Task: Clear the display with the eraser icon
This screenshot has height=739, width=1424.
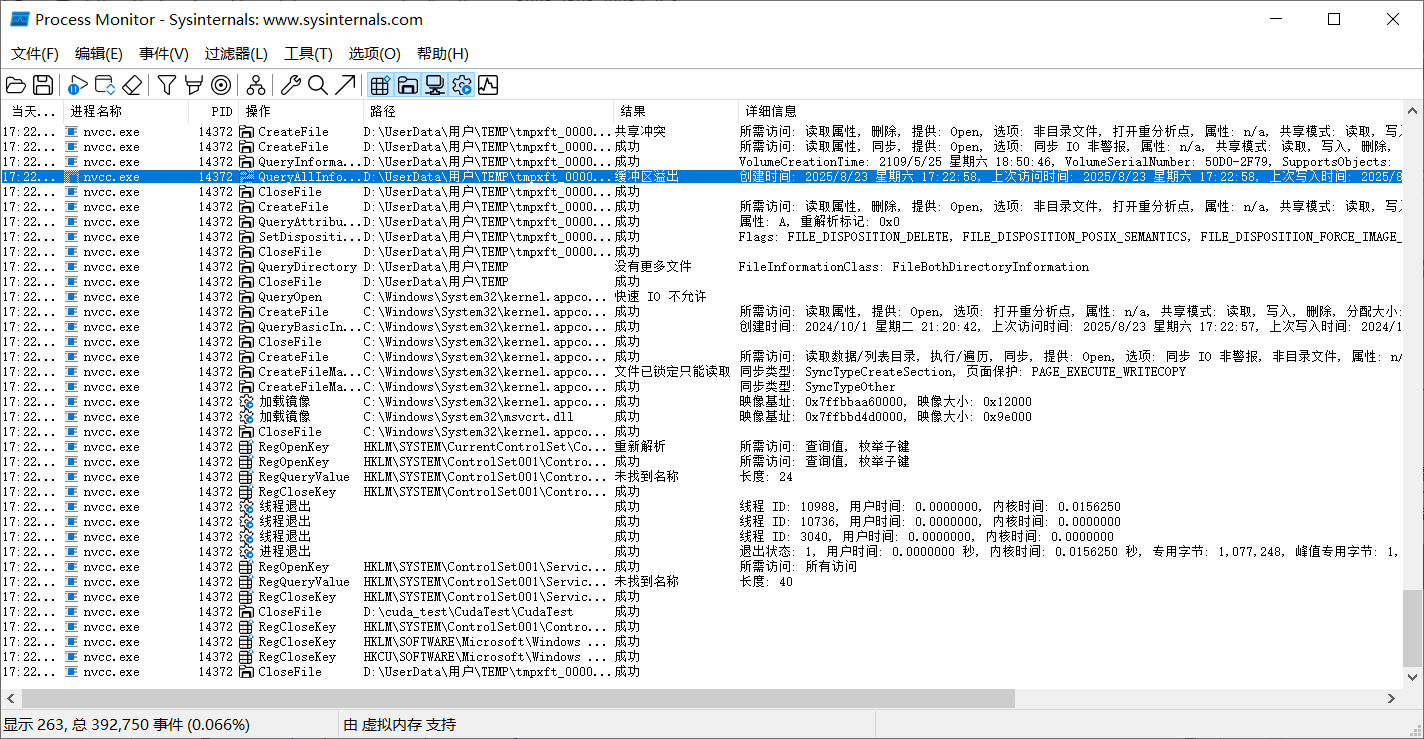Action: [132, 85]
